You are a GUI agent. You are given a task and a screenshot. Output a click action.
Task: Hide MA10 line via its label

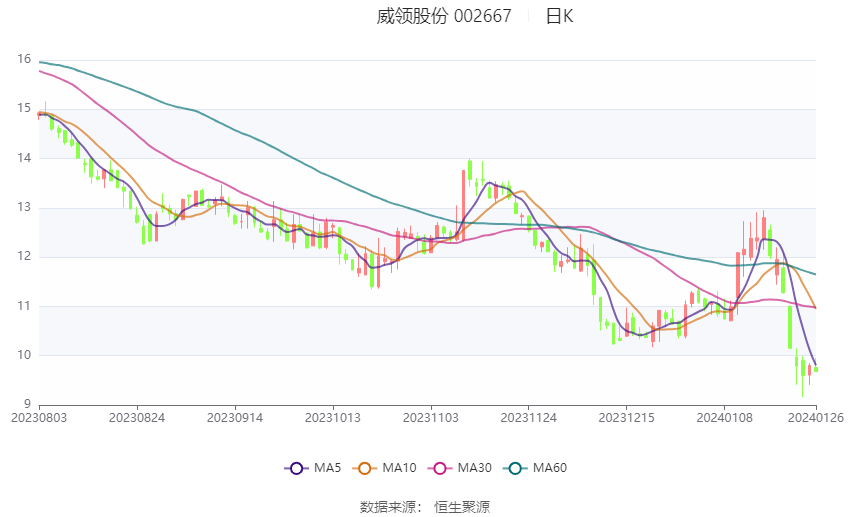pyautogui.click(x=399, y=468)
